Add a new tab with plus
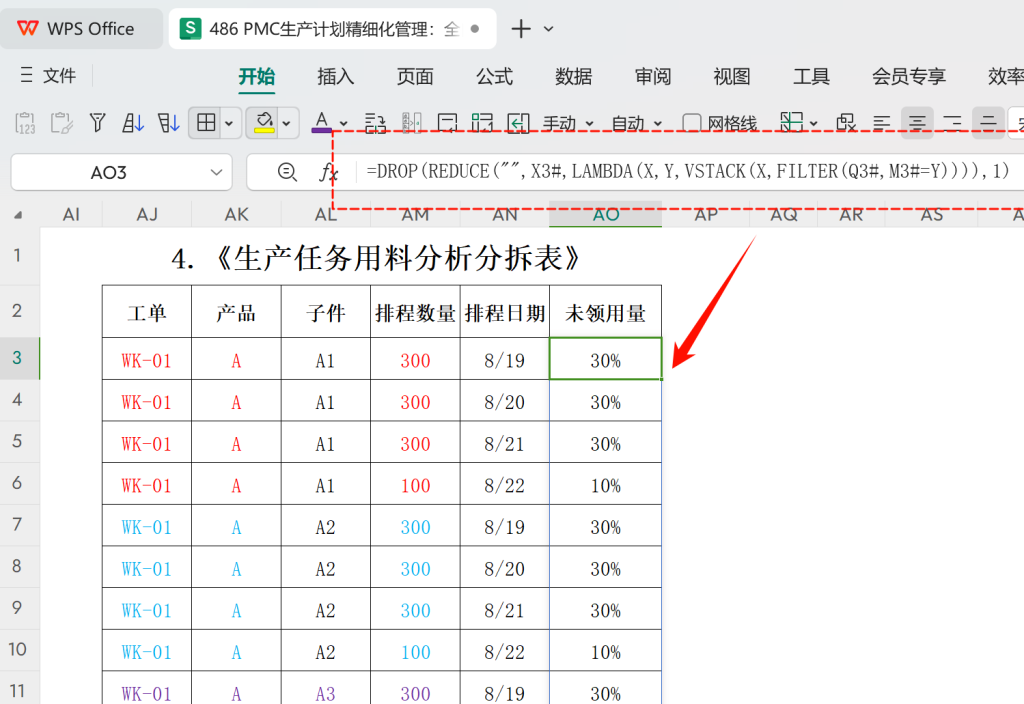Screen dimensions: 1024x704 (520, 29)
